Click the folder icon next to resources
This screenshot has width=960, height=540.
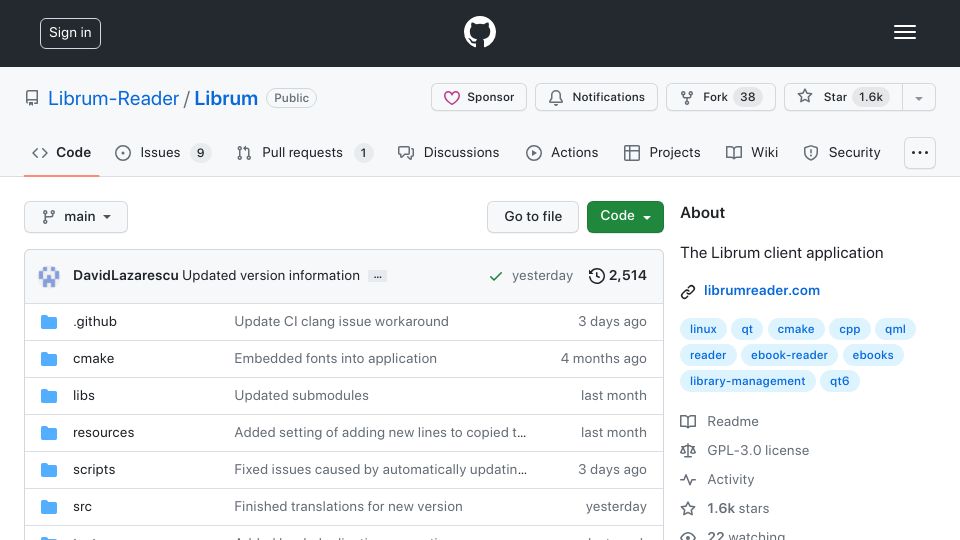(49, 433)
